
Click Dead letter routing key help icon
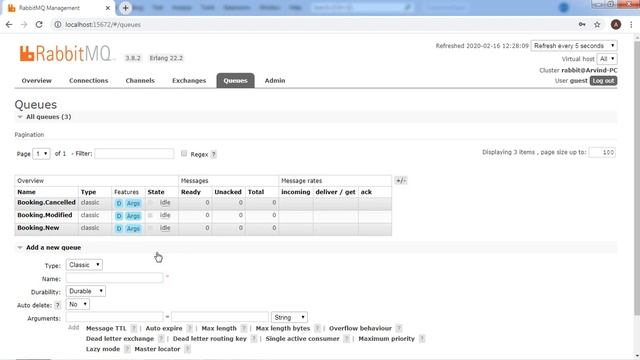(253, 339)
